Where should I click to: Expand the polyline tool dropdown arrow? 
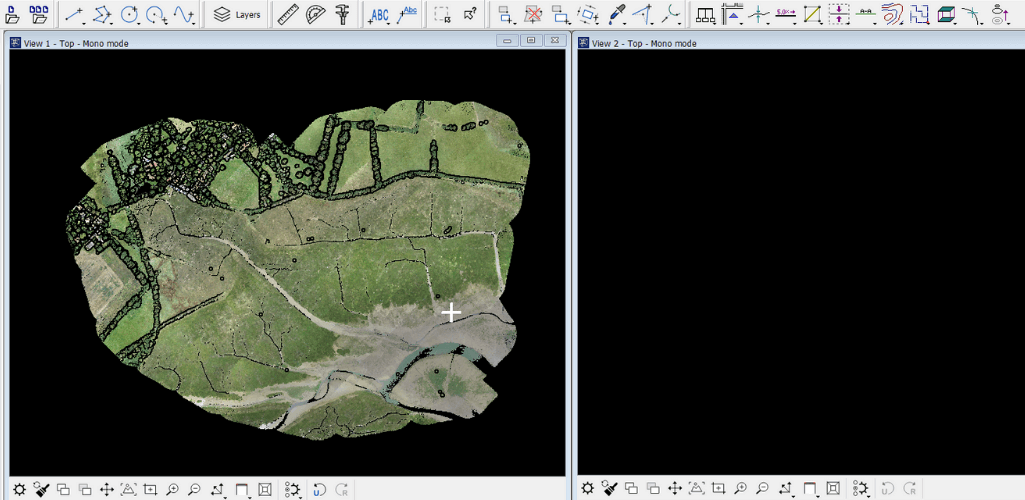112,21
